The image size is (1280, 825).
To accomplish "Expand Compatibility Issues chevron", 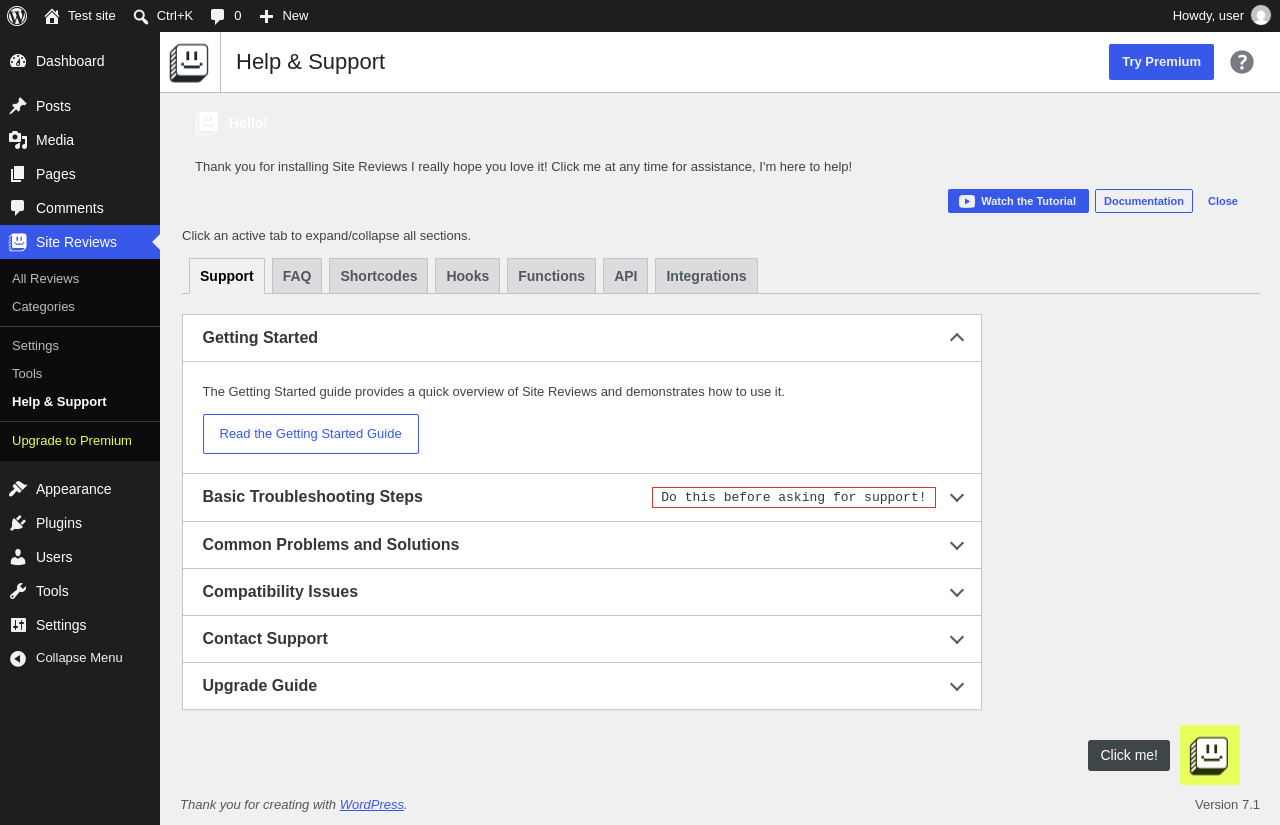I will click(957, 592).
